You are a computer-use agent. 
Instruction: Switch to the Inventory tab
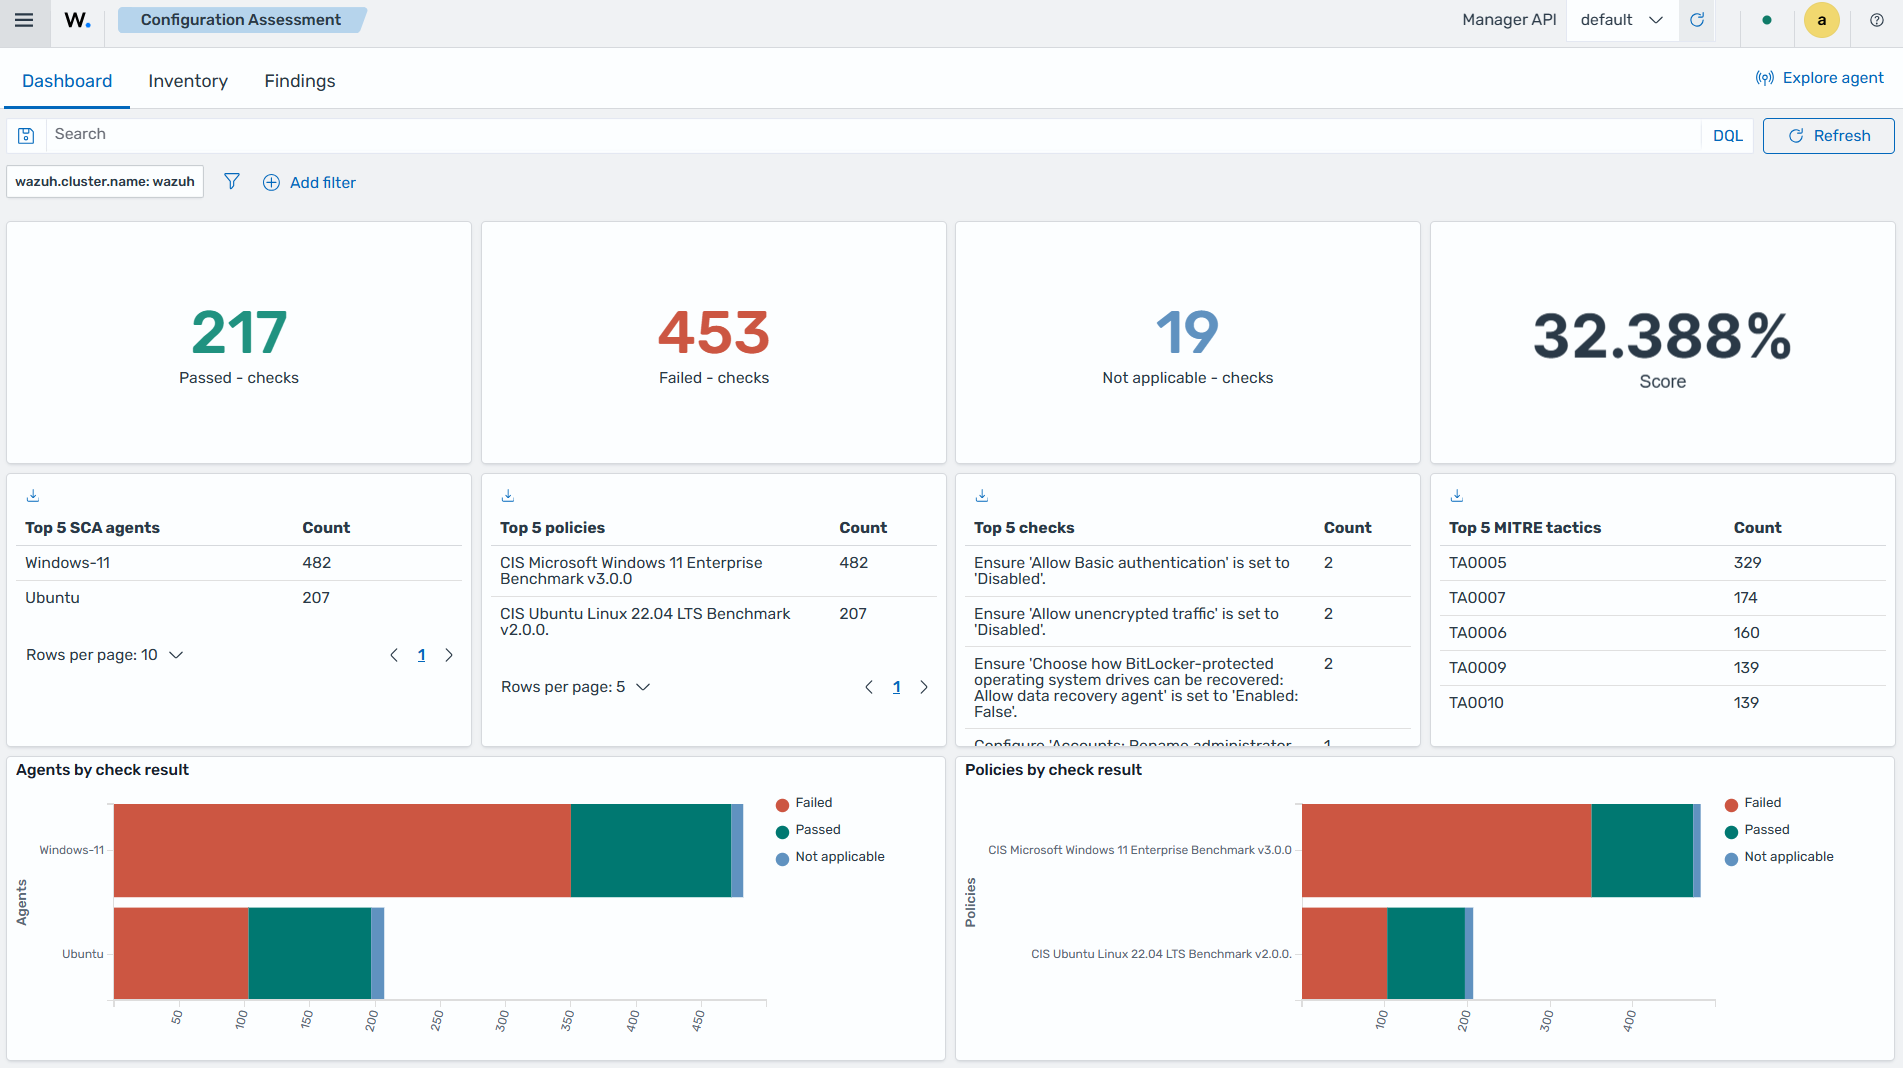[x=188, y=81]
